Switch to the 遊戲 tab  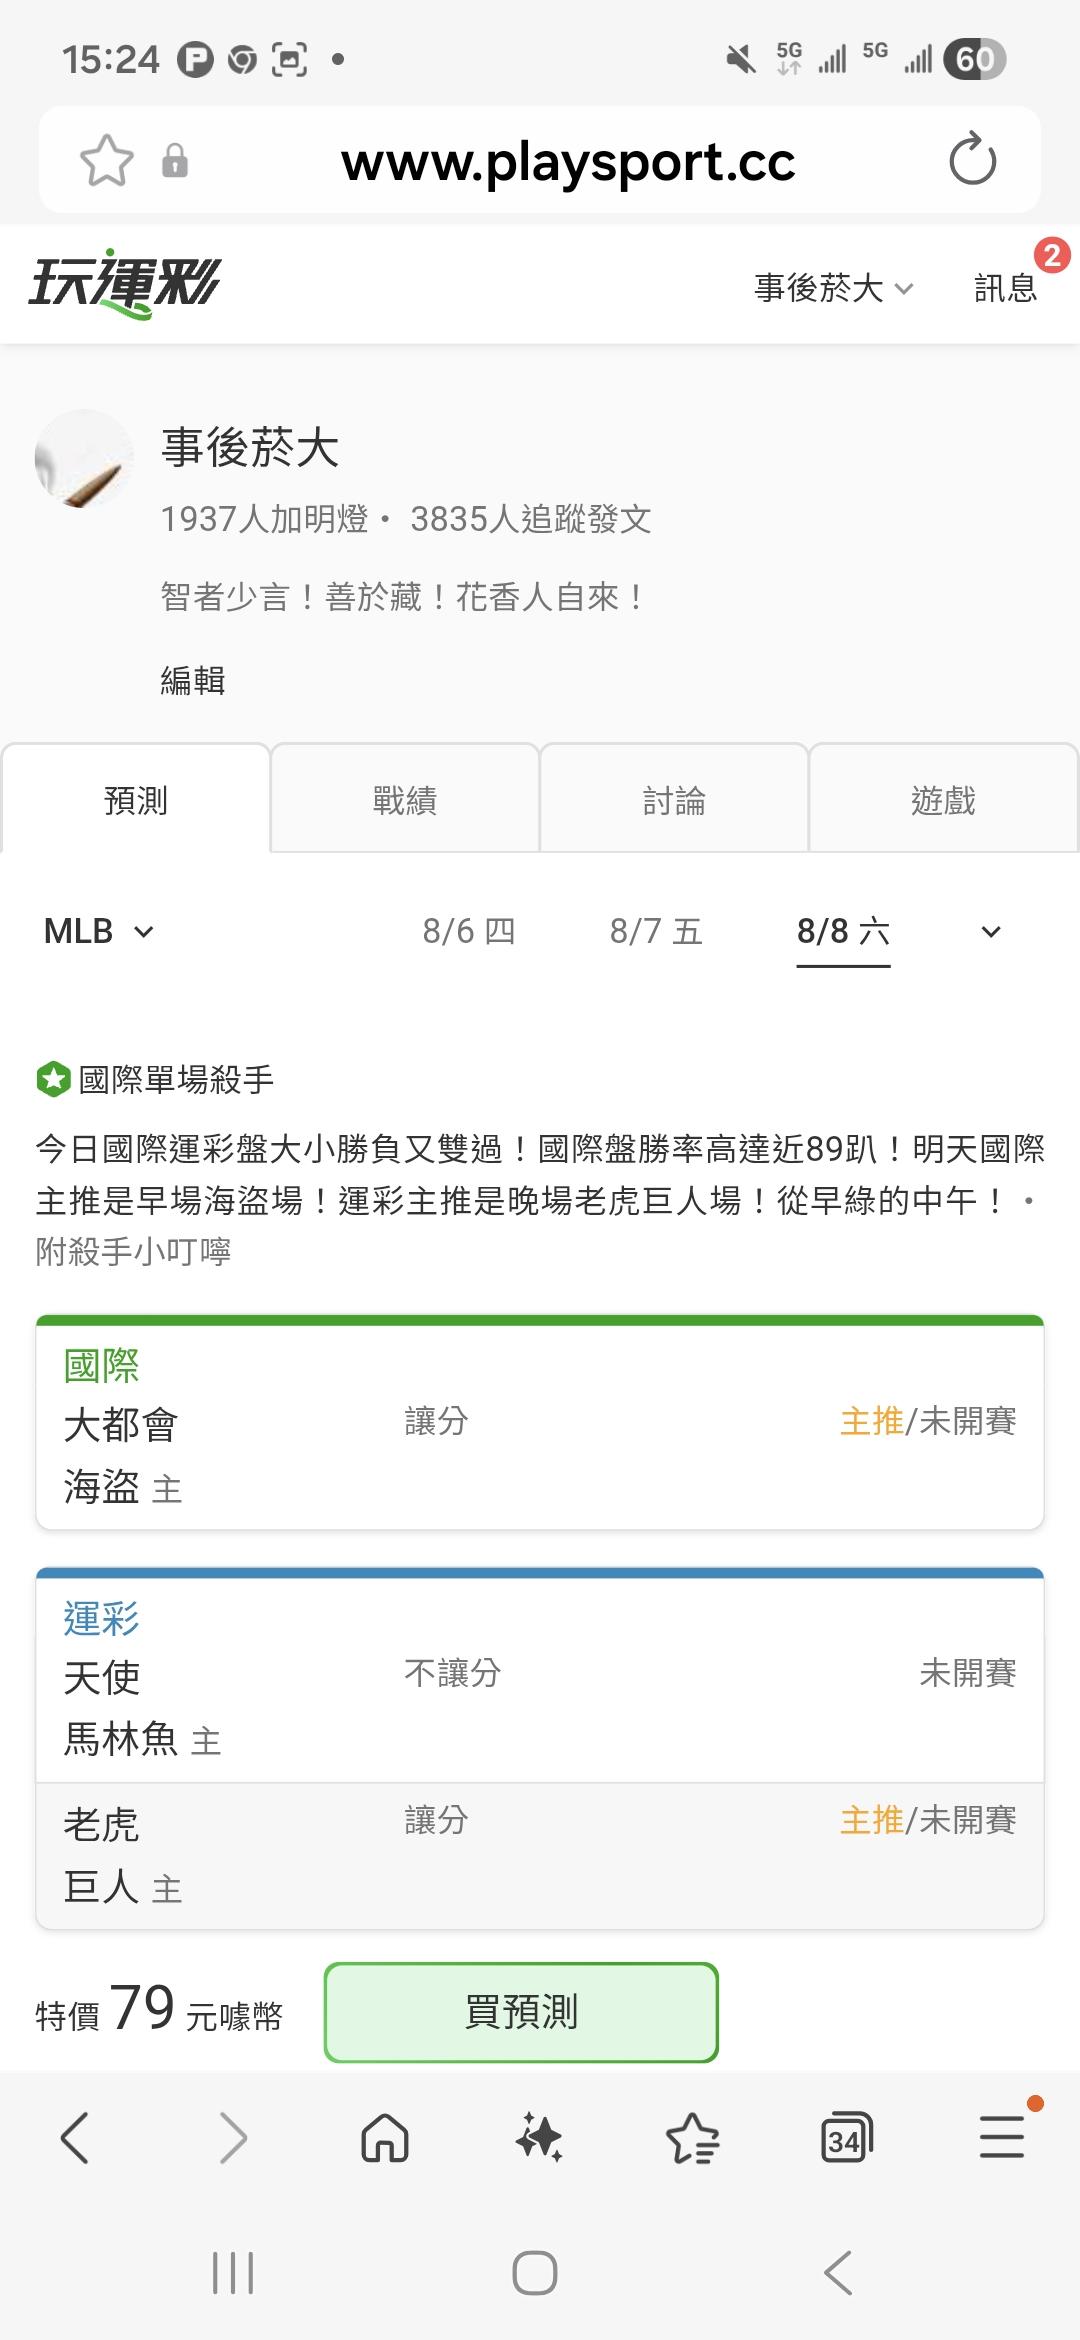pos(943,800)
